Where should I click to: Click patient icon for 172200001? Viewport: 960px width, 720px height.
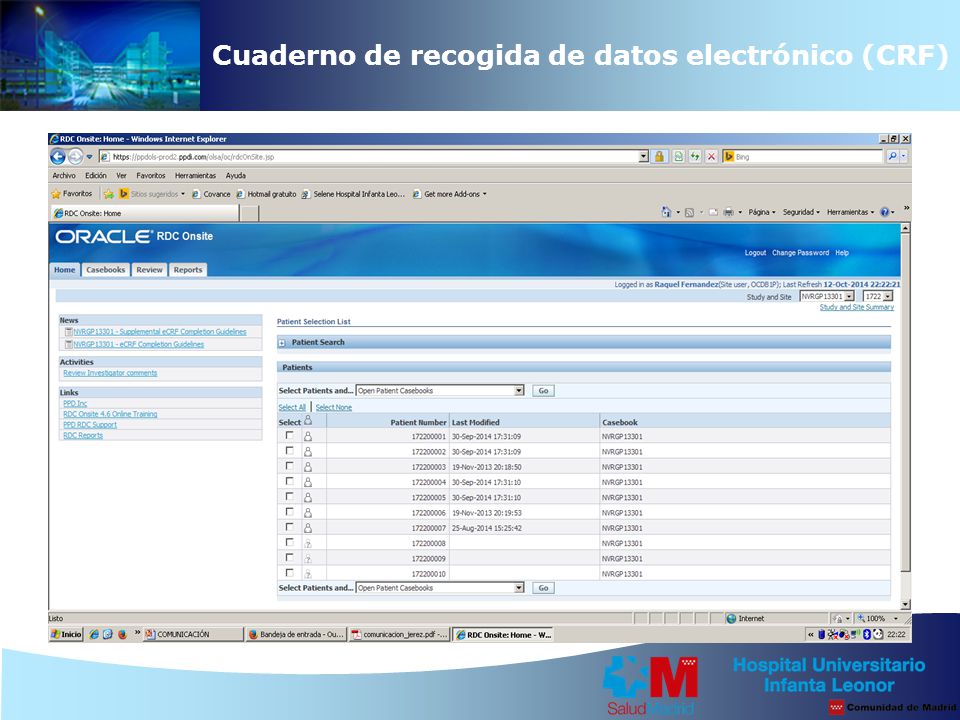point(308,437)
